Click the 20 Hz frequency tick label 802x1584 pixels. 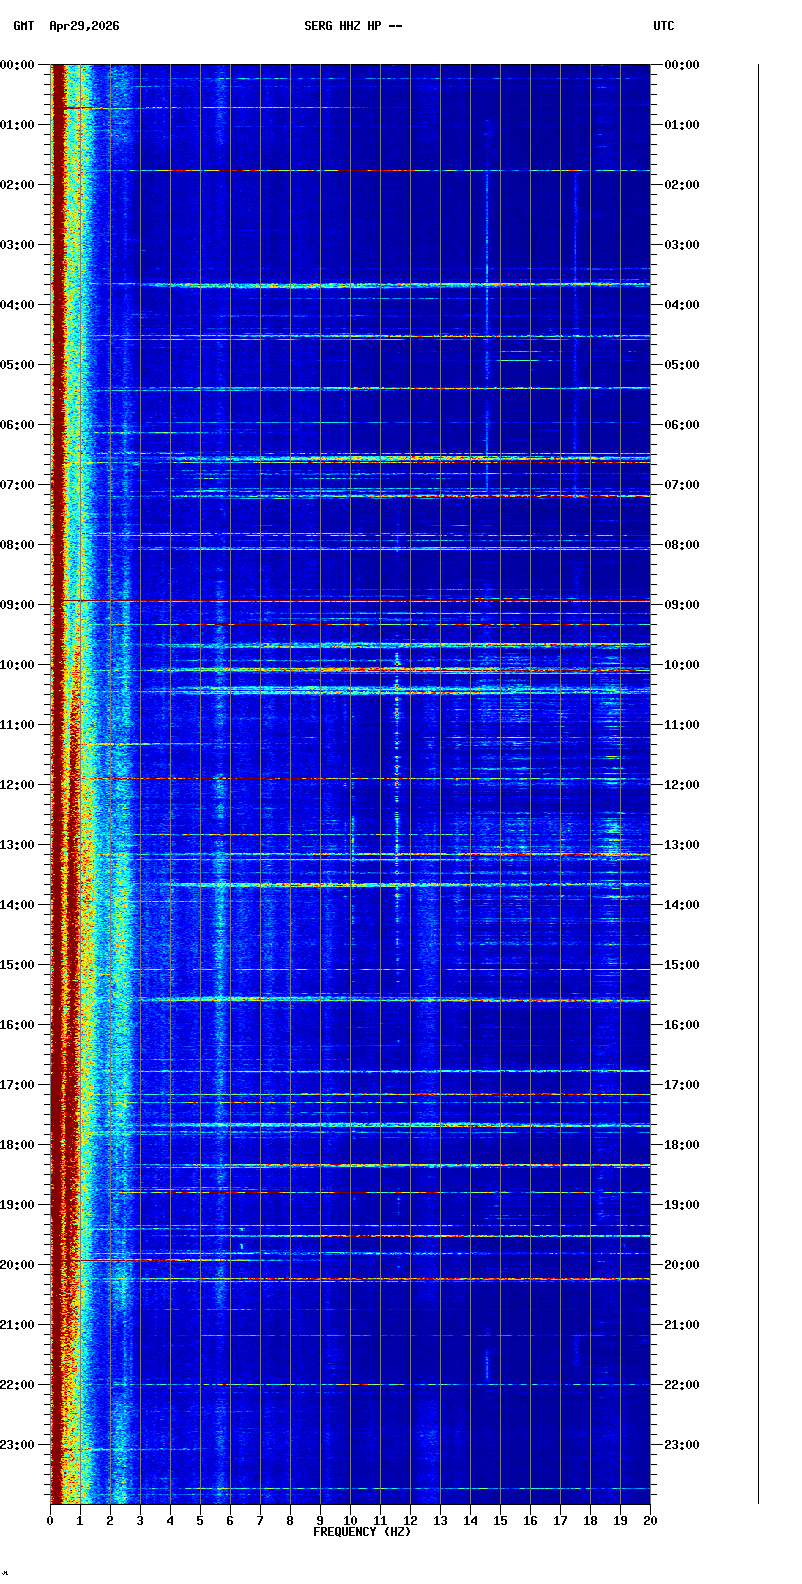tap(650, 1521)
